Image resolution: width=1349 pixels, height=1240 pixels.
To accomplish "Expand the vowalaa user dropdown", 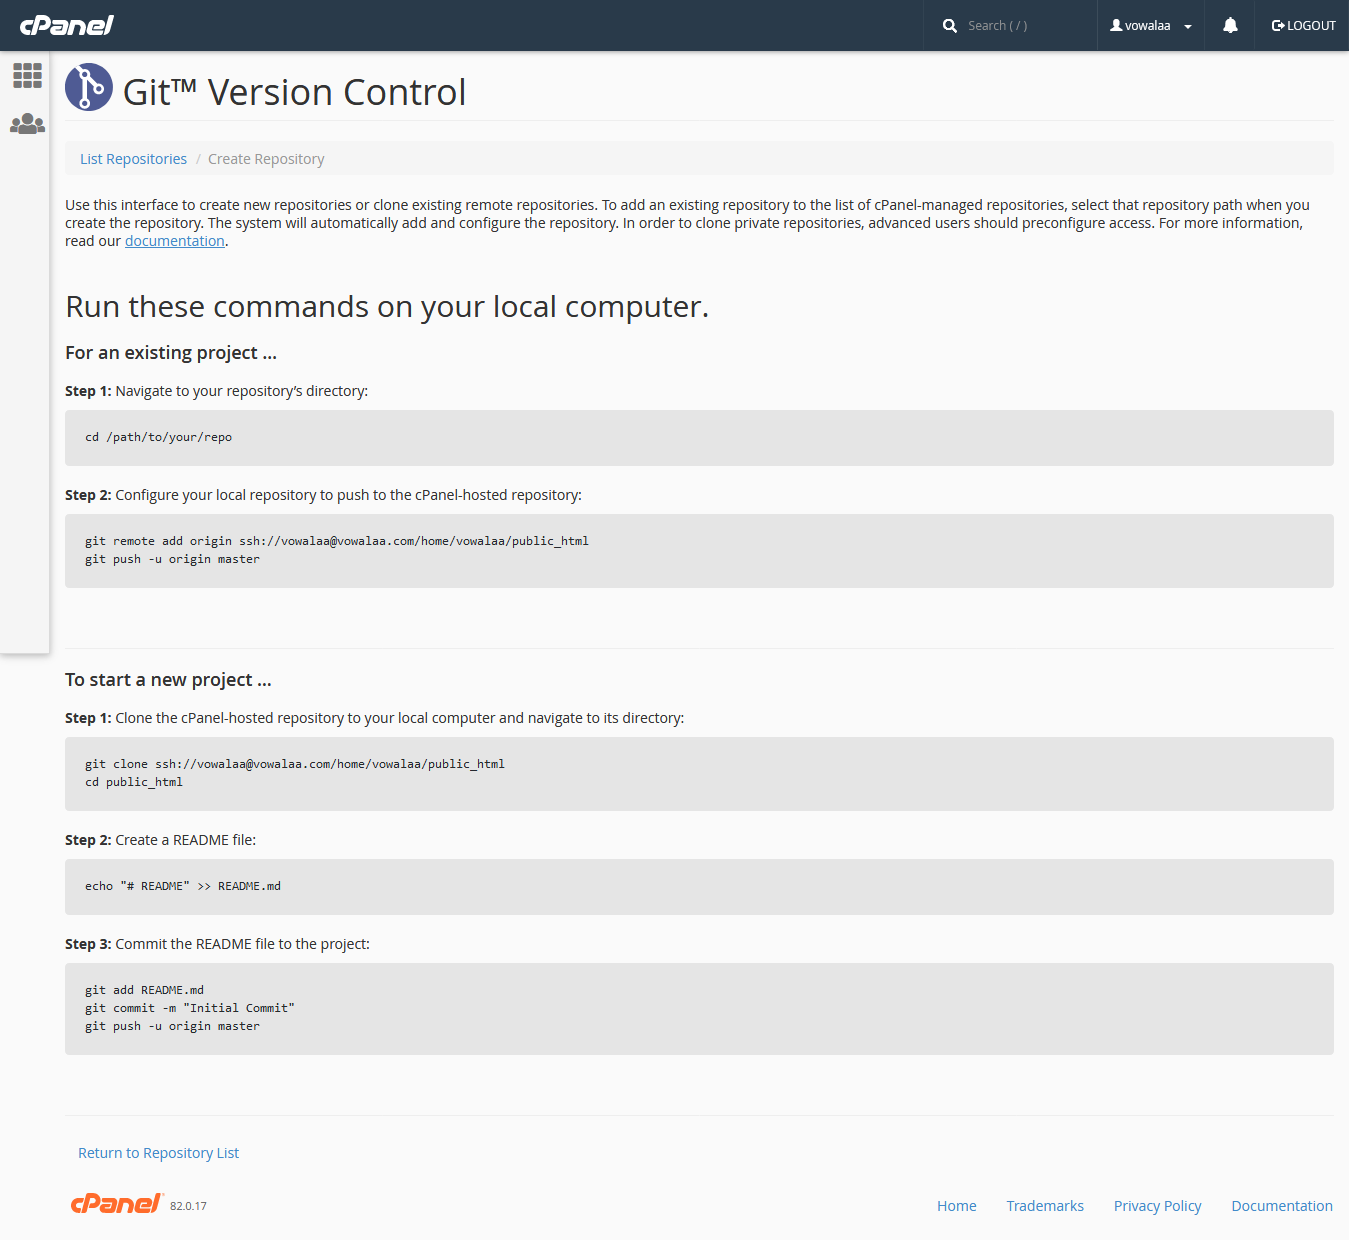I will 1151,26.
